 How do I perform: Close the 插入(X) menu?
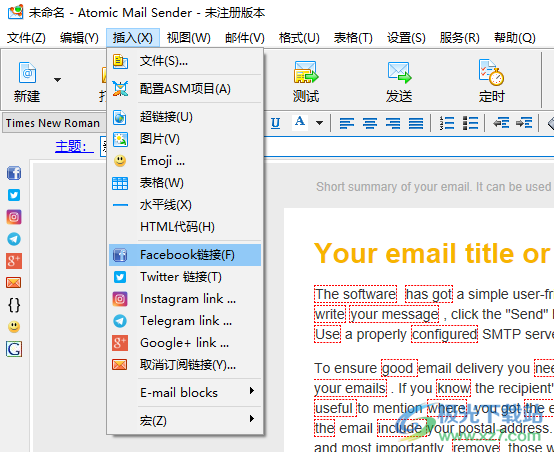(133, 37)
